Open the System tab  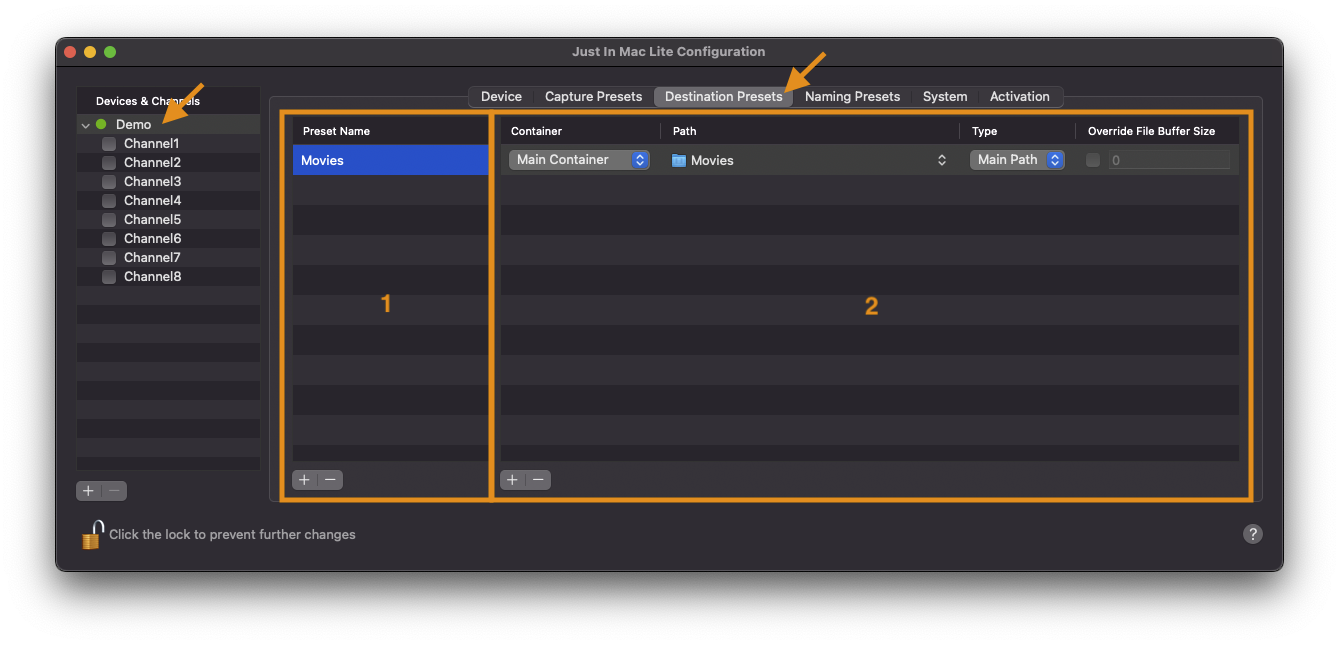click(945, 97)
